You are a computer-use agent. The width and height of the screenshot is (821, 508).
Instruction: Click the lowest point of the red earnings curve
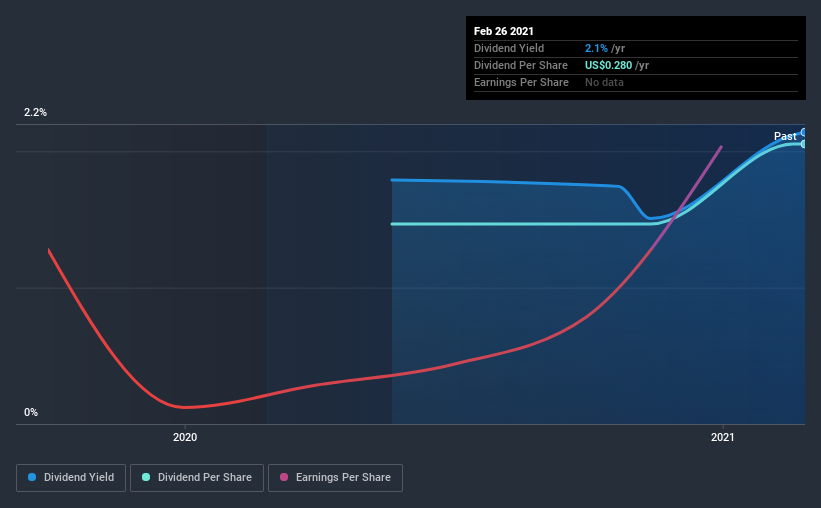pyautogui.click(x=184, y=407)
